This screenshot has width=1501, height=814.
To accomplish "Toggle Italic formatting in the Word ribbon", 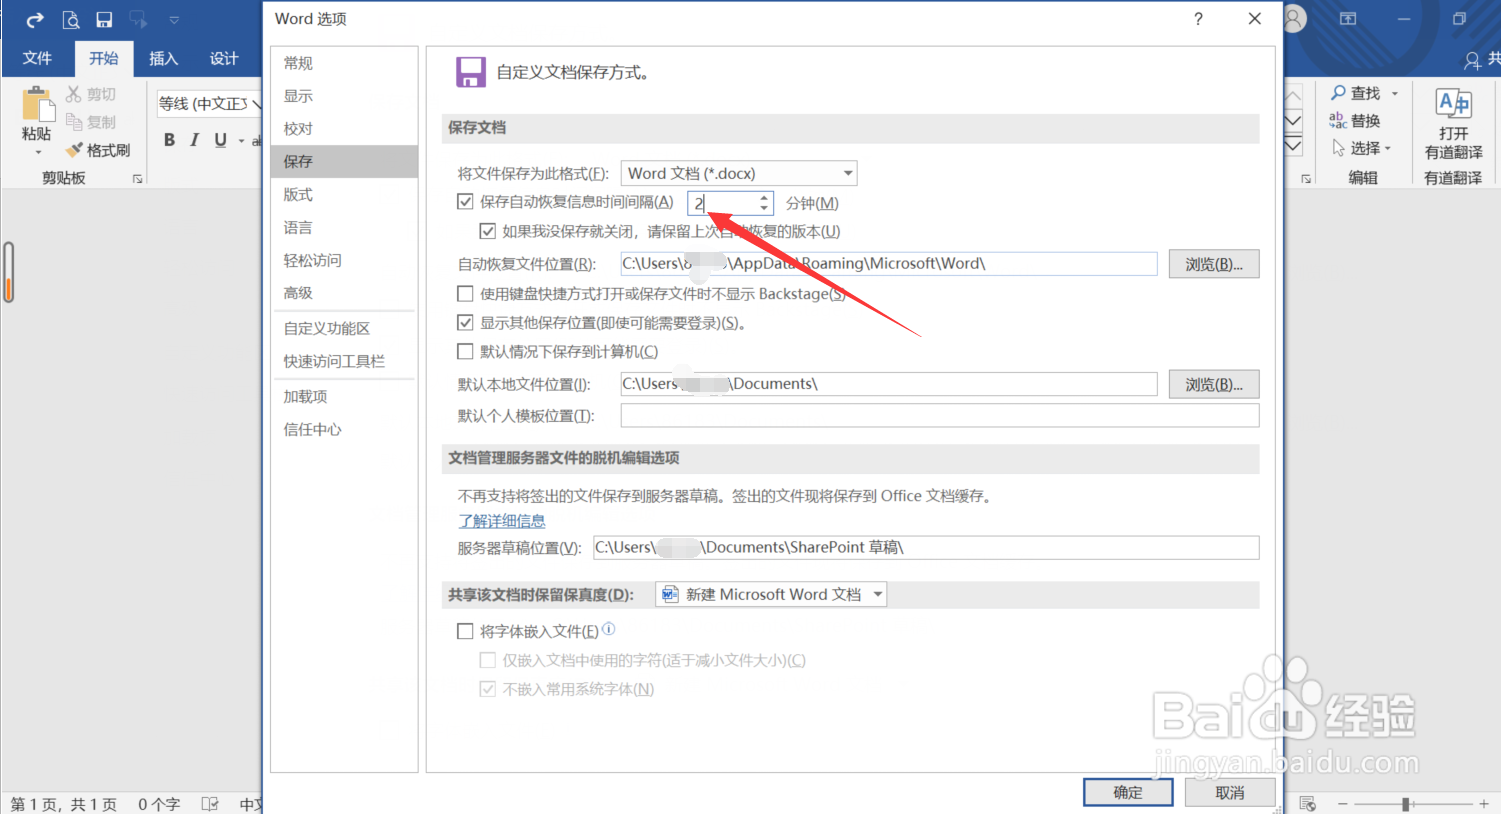I will coord(194,140).
